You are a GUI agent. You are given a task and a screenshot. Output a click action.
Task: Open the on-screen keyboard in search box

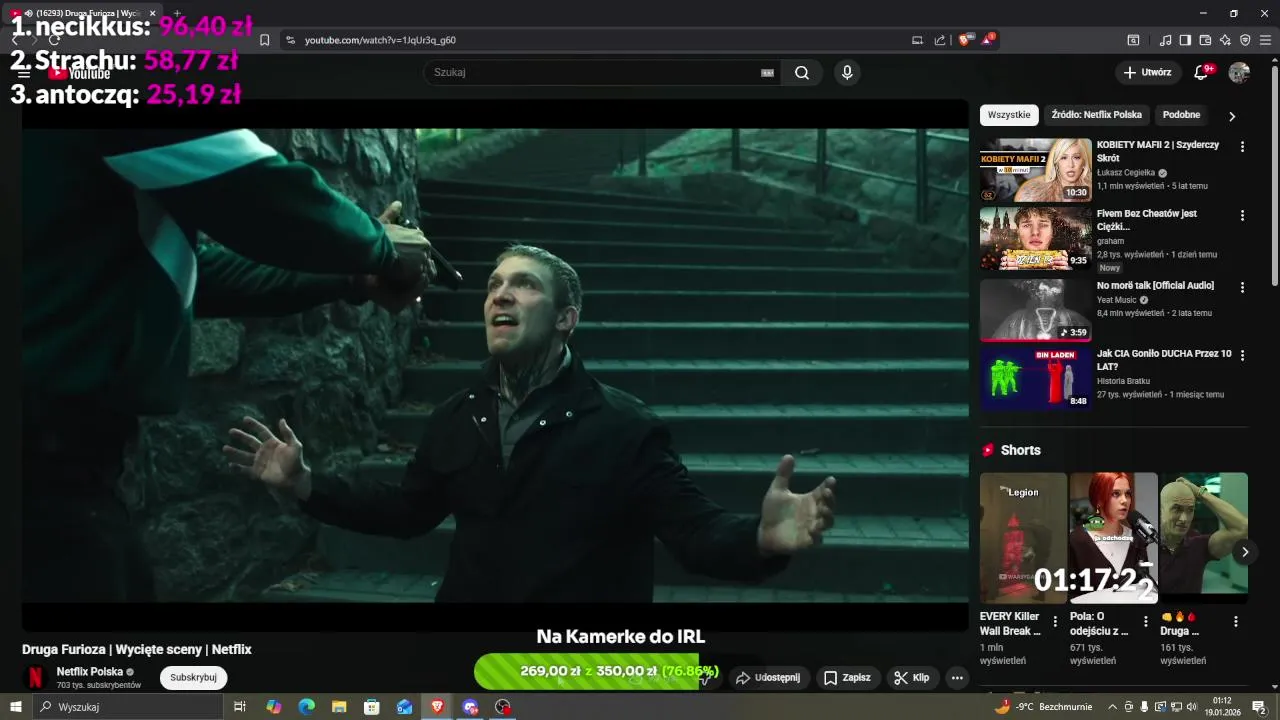(768, 72)
